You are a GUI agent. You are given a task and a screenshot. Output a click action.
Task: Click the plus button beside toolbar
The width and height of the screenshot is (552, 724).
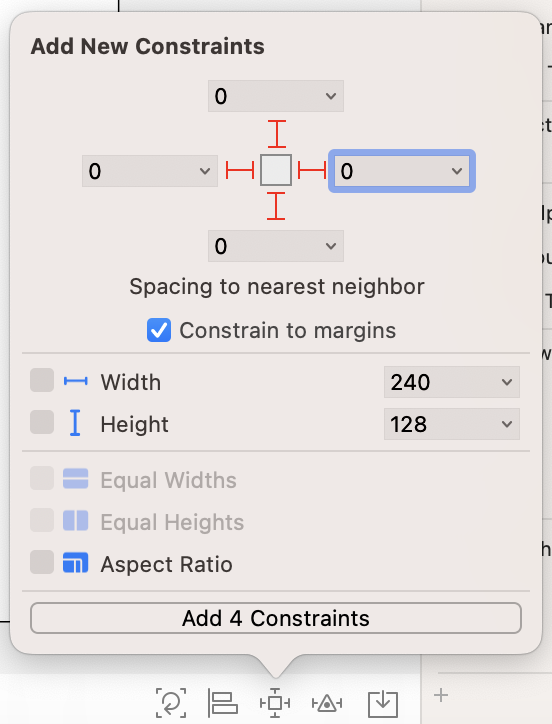click(441, 695)
